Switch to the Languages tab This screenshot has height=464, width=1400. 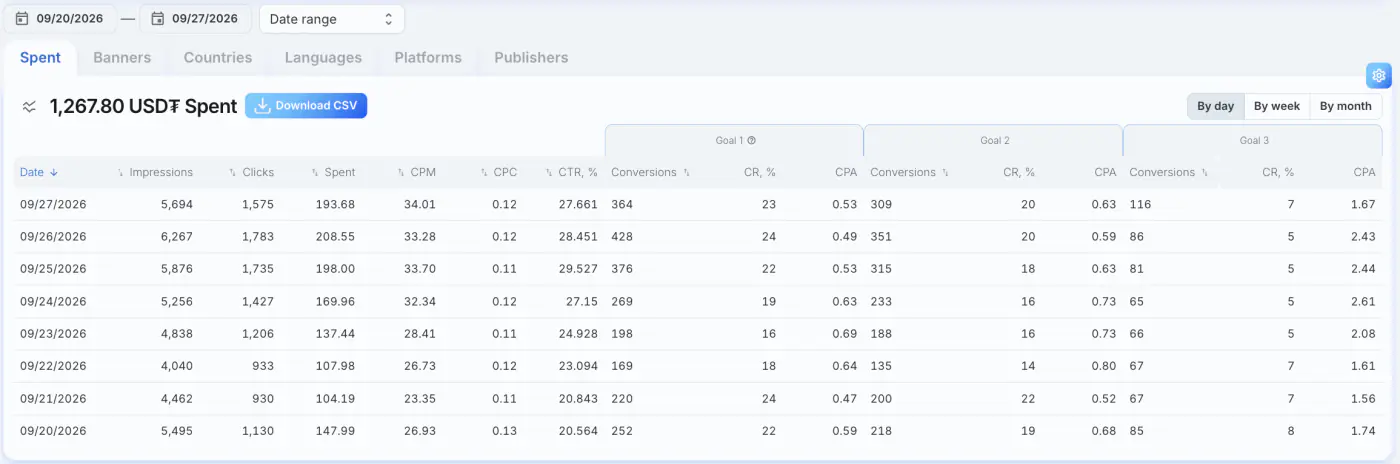323,58
